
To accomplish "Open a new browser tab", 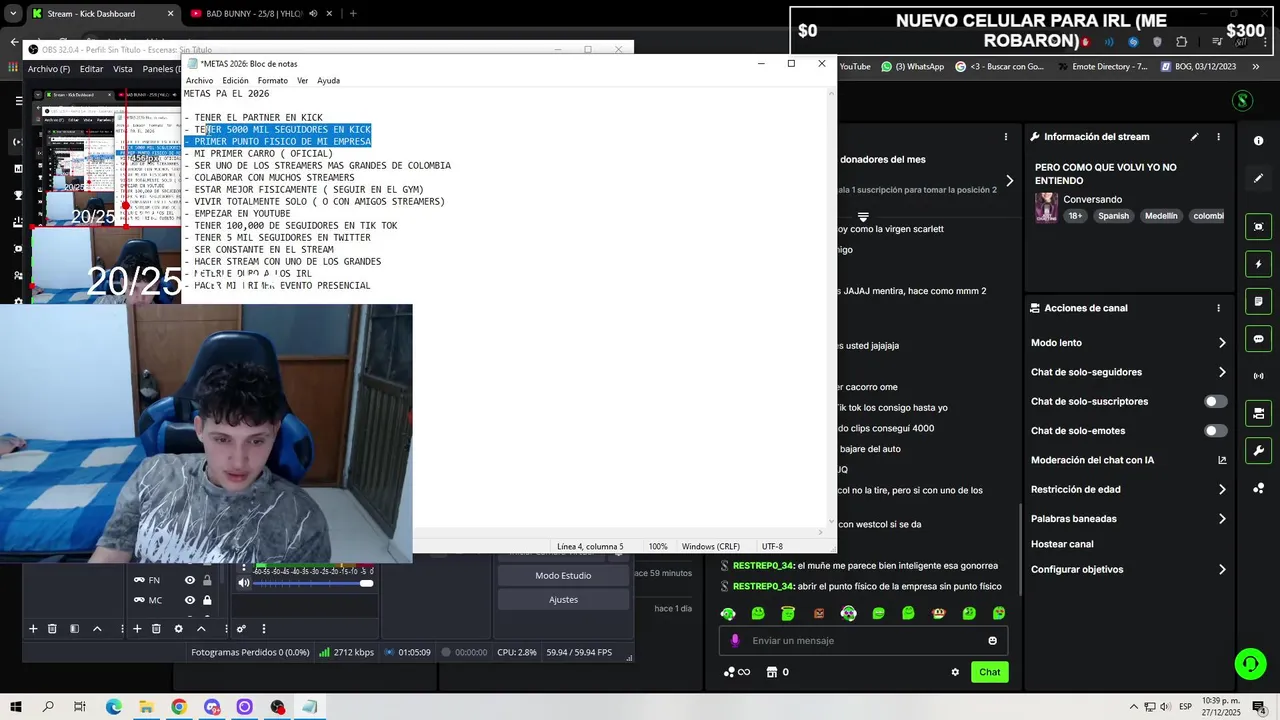I will 352,14.
